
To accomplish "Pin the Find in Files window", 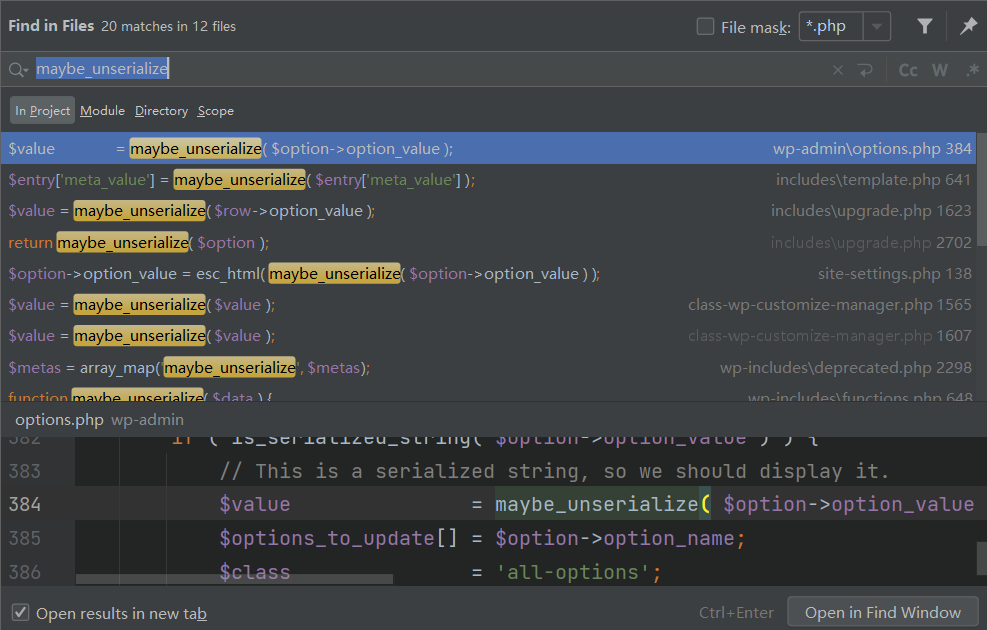I will 968,26.
